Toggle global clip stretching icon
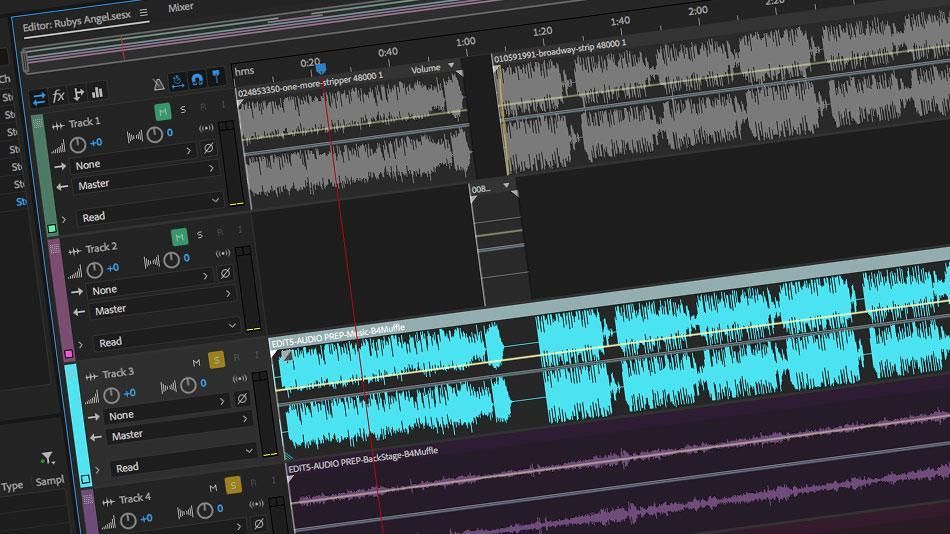 point(178,81)
